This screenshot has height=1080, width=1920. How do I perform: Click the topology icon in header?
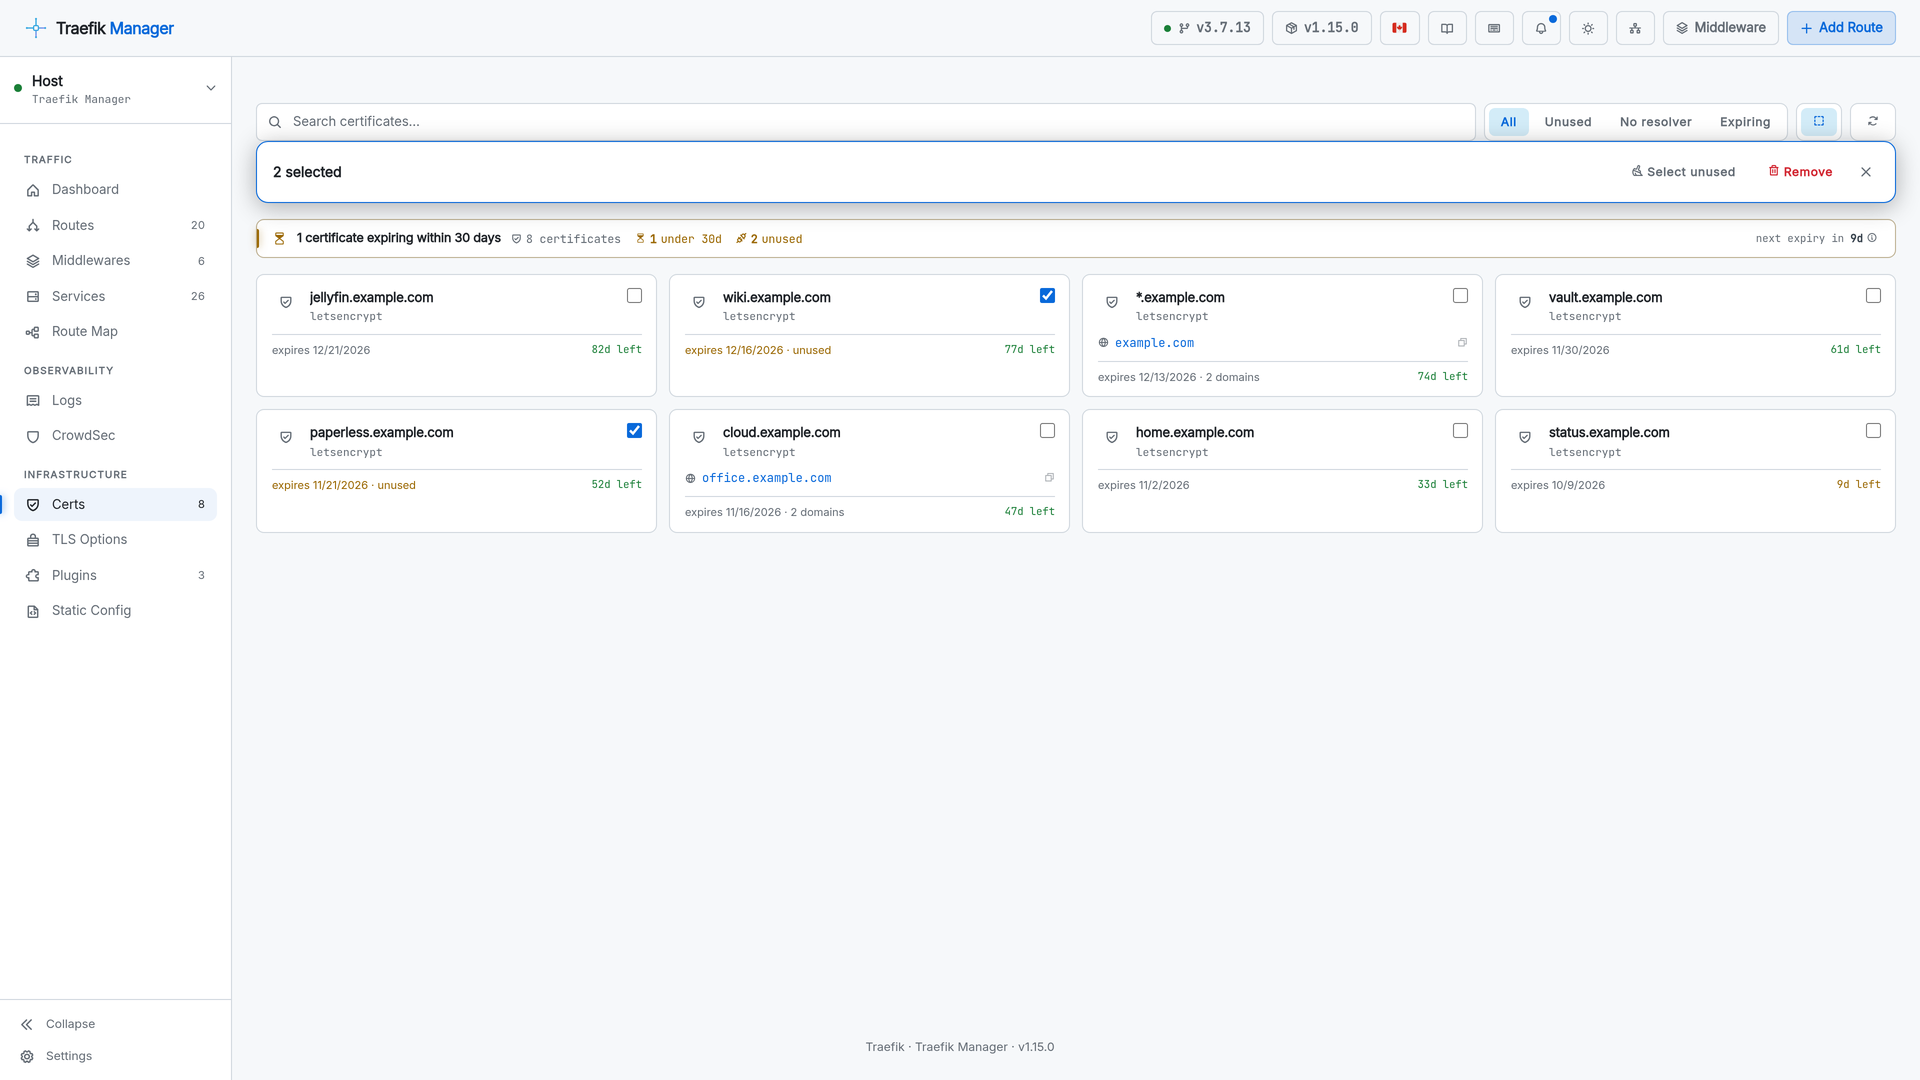pos(1635,28)
